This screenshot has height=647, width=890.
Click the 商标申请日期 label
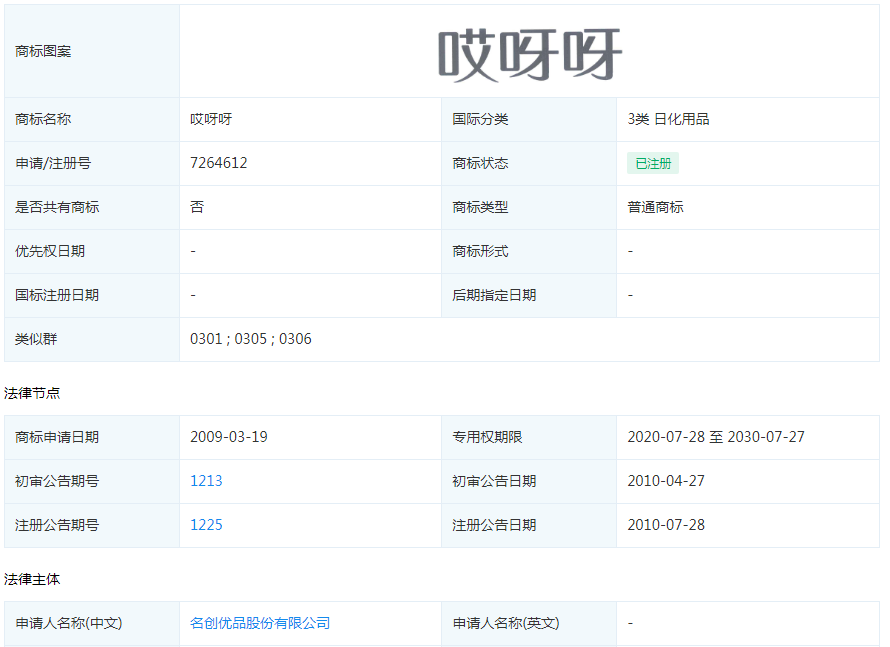pos(57,436)
